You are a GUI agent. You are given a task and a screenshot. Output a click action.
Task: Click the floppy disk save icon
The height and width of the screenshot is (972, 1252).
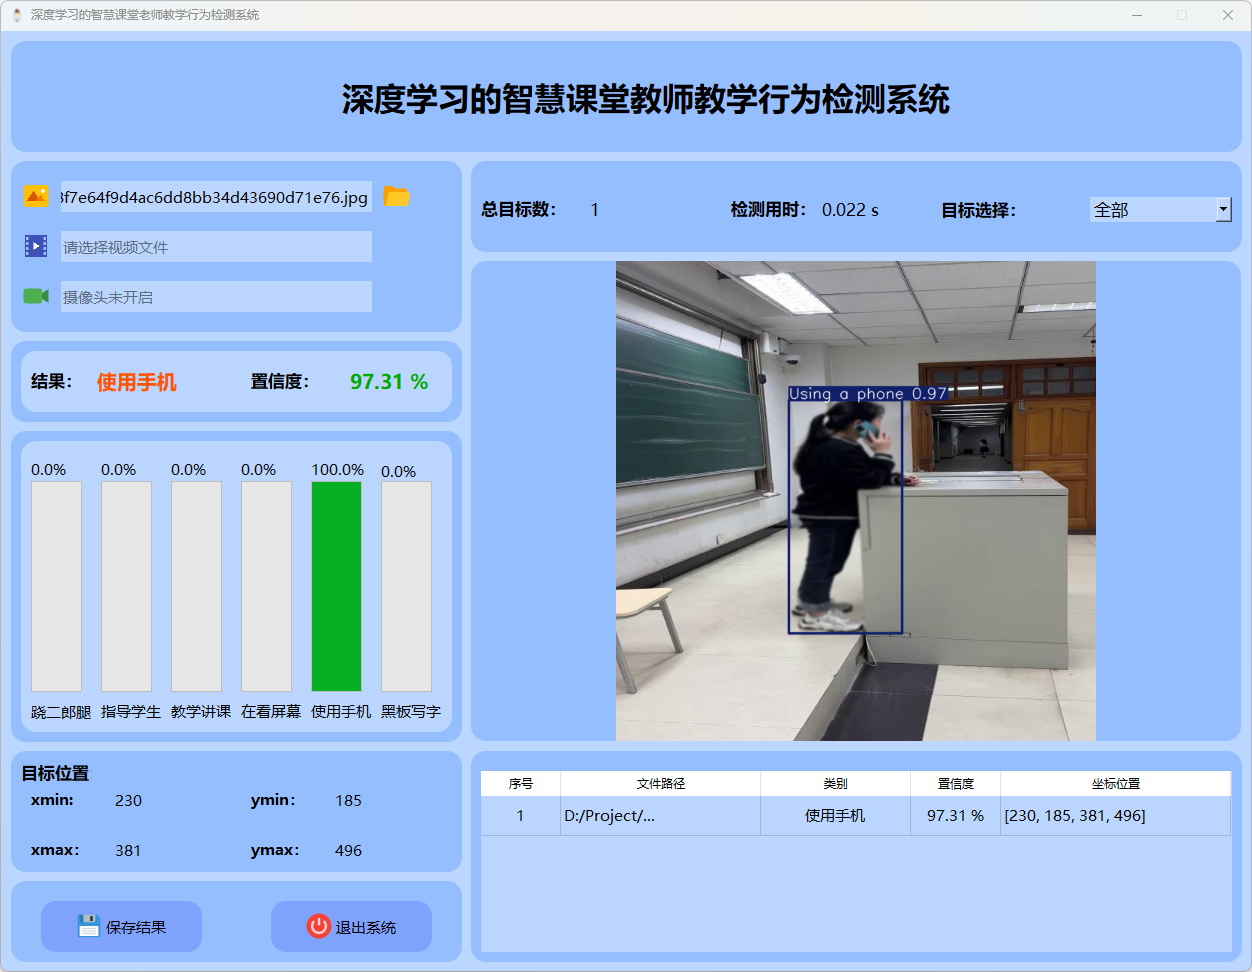pos(89,926)
